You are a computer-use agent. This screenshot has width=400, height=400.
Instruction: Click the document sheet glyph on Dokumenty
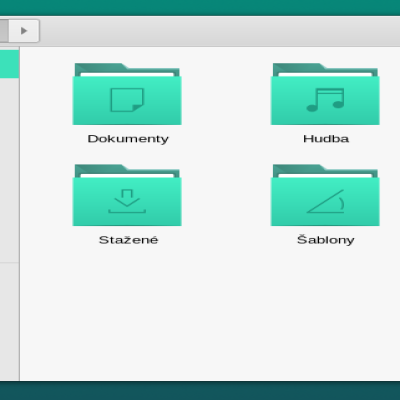point(127,100)
